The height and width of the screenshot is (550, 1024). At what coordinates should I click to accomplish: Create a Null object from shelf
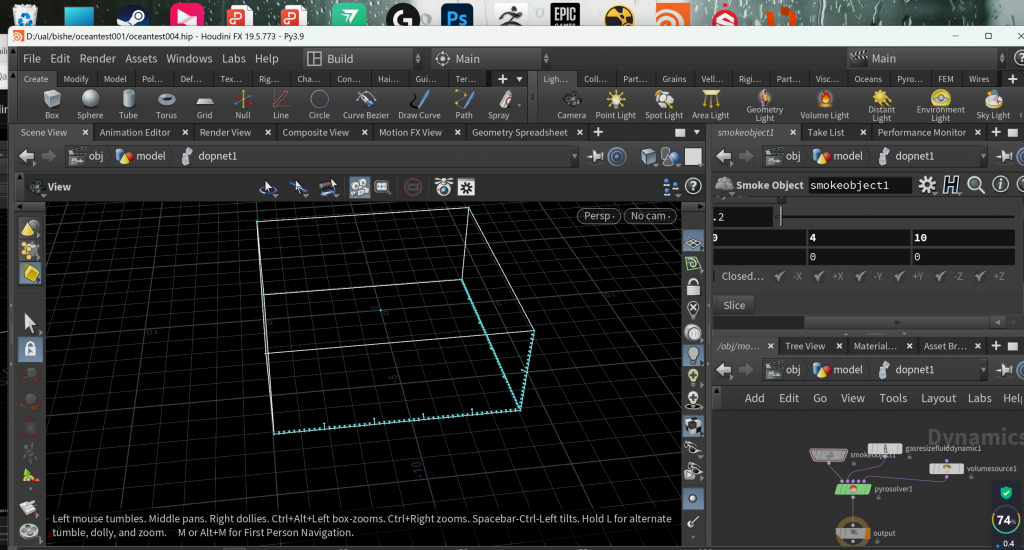242,105
